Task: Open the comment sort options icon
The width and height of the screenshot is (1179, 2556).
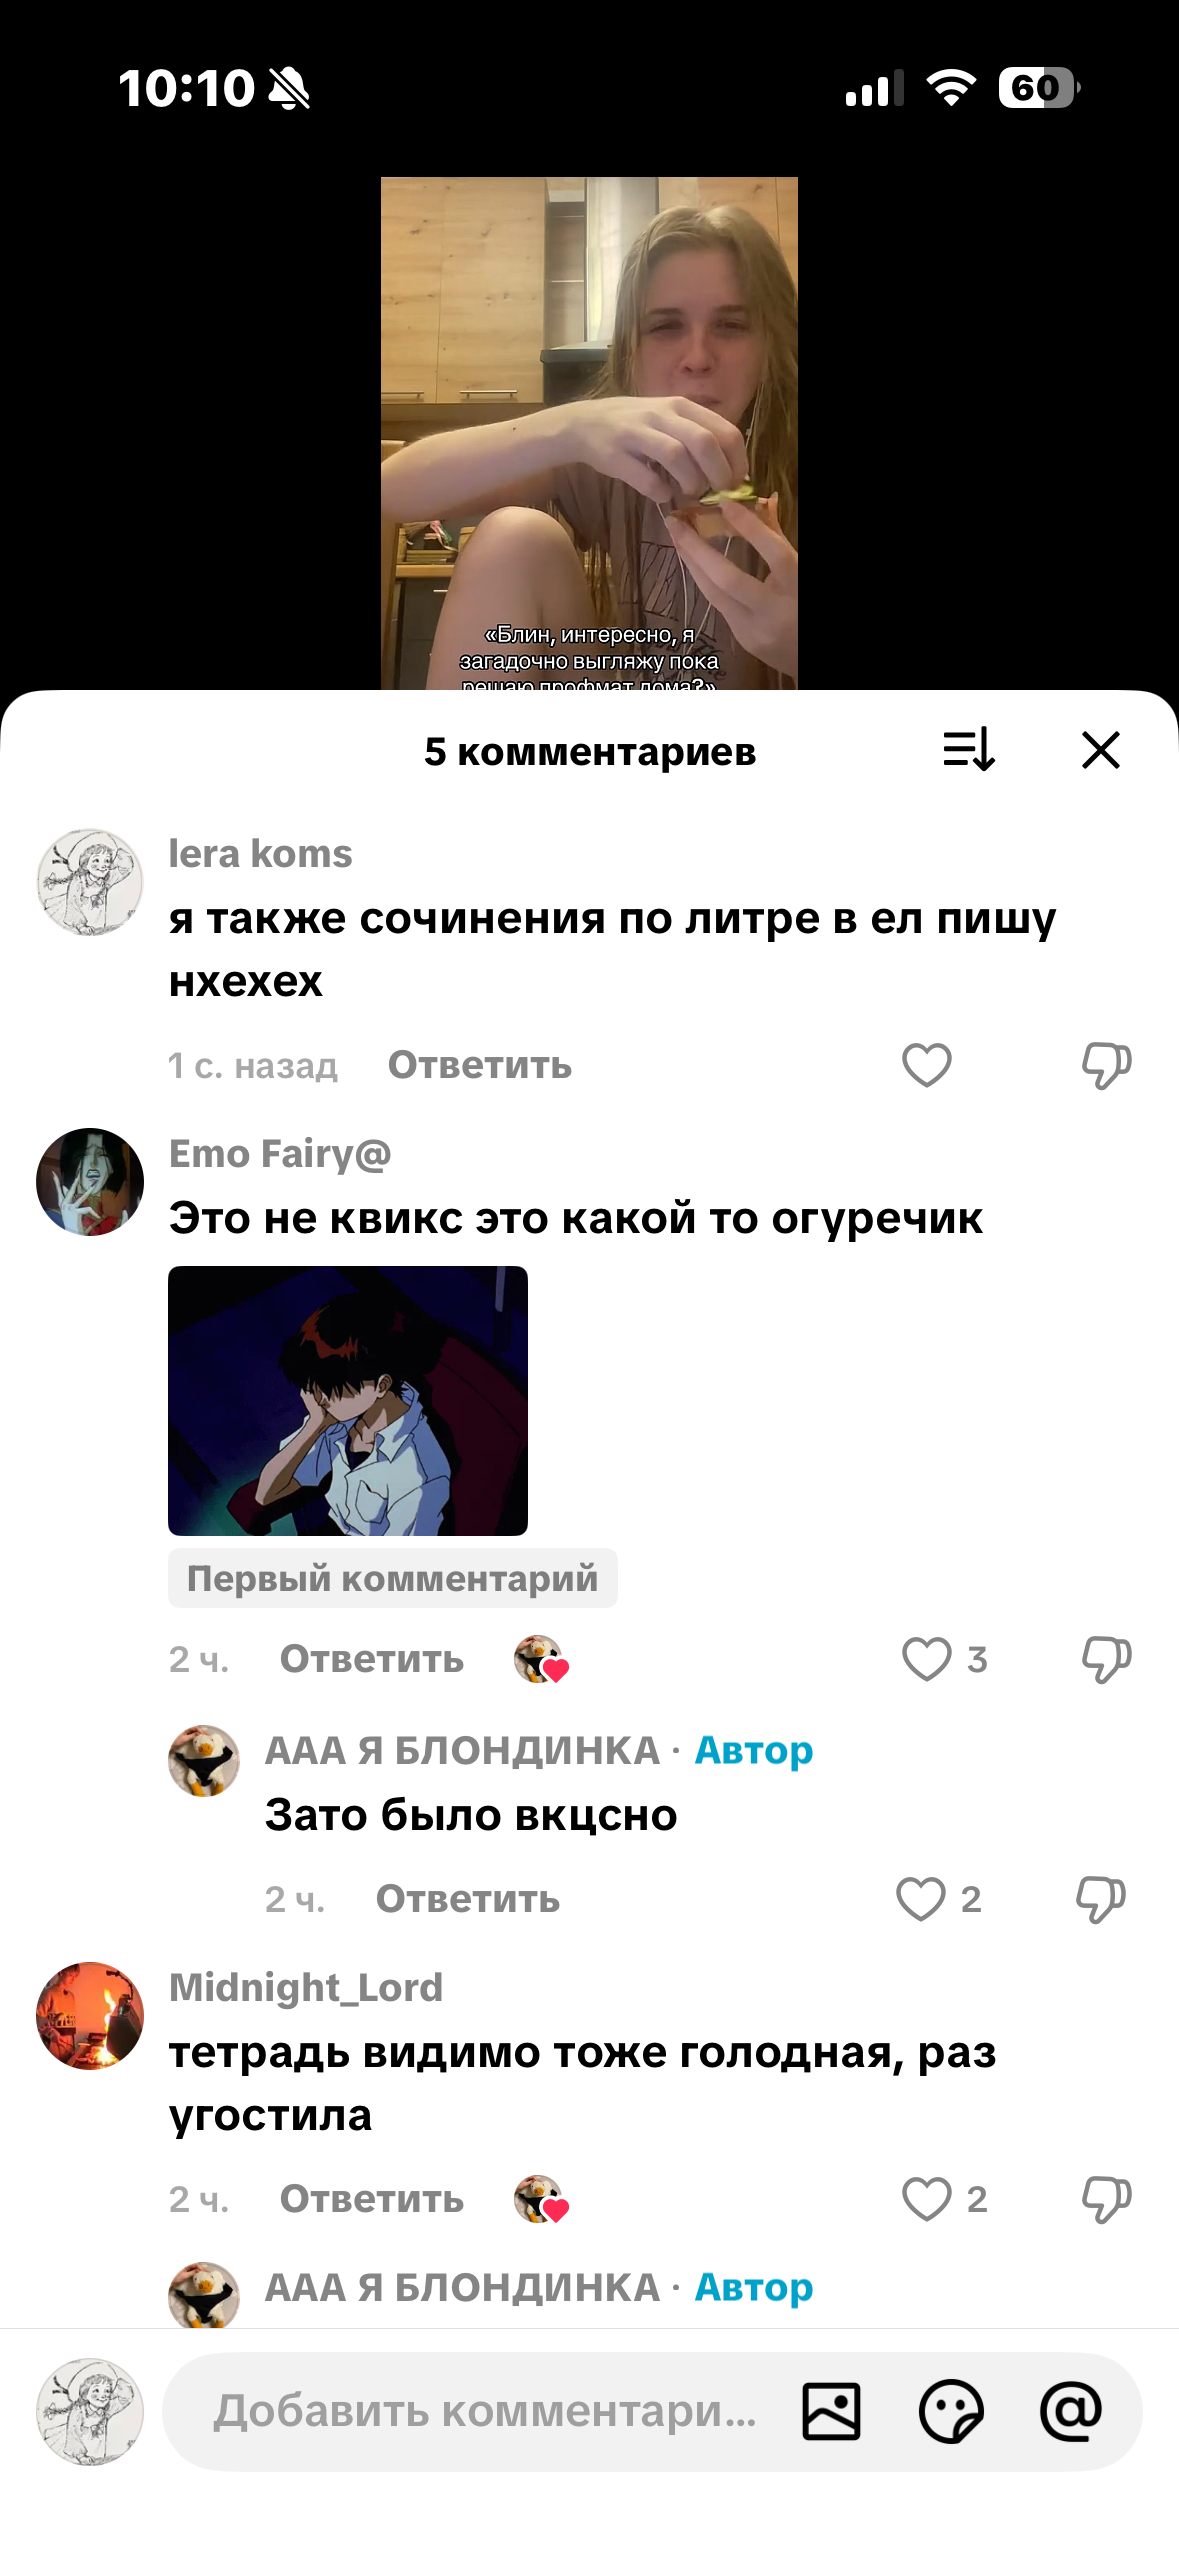Action: tap(968, 750)
